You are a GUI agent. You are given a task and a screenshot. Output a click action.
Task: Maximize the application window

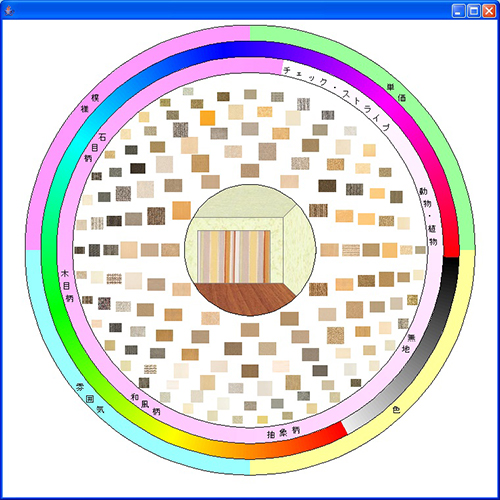[474, 11]
